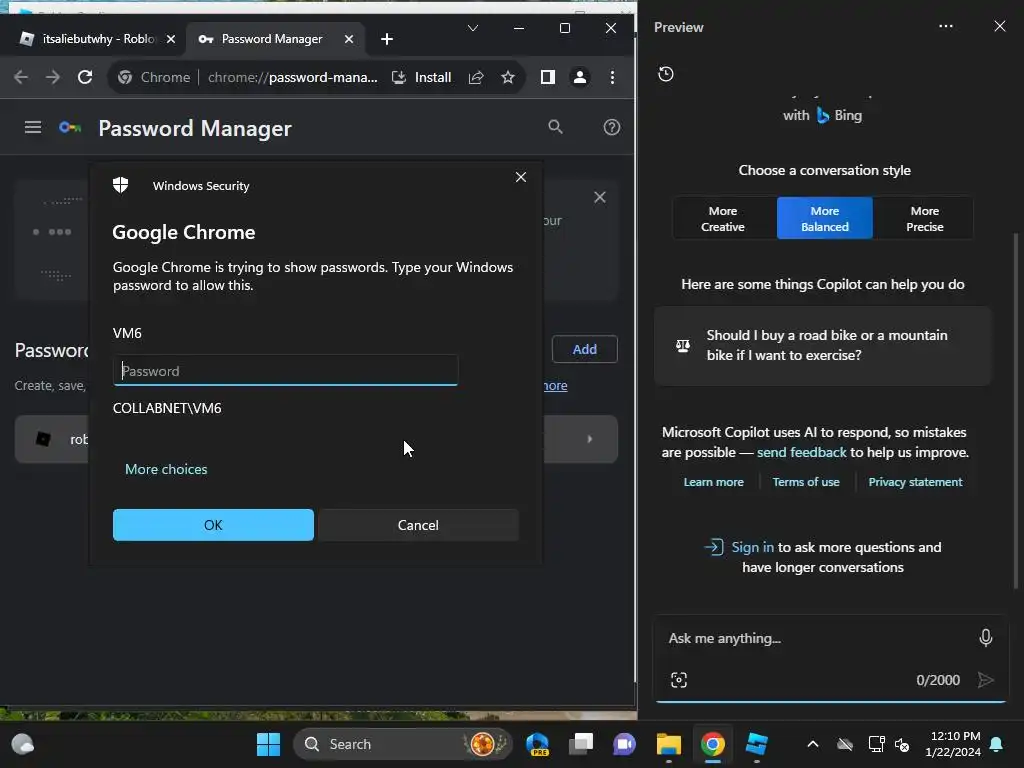Expand the roblox password entry arrow
Viewport: 1024px width, 768px height.
point(590,439)
